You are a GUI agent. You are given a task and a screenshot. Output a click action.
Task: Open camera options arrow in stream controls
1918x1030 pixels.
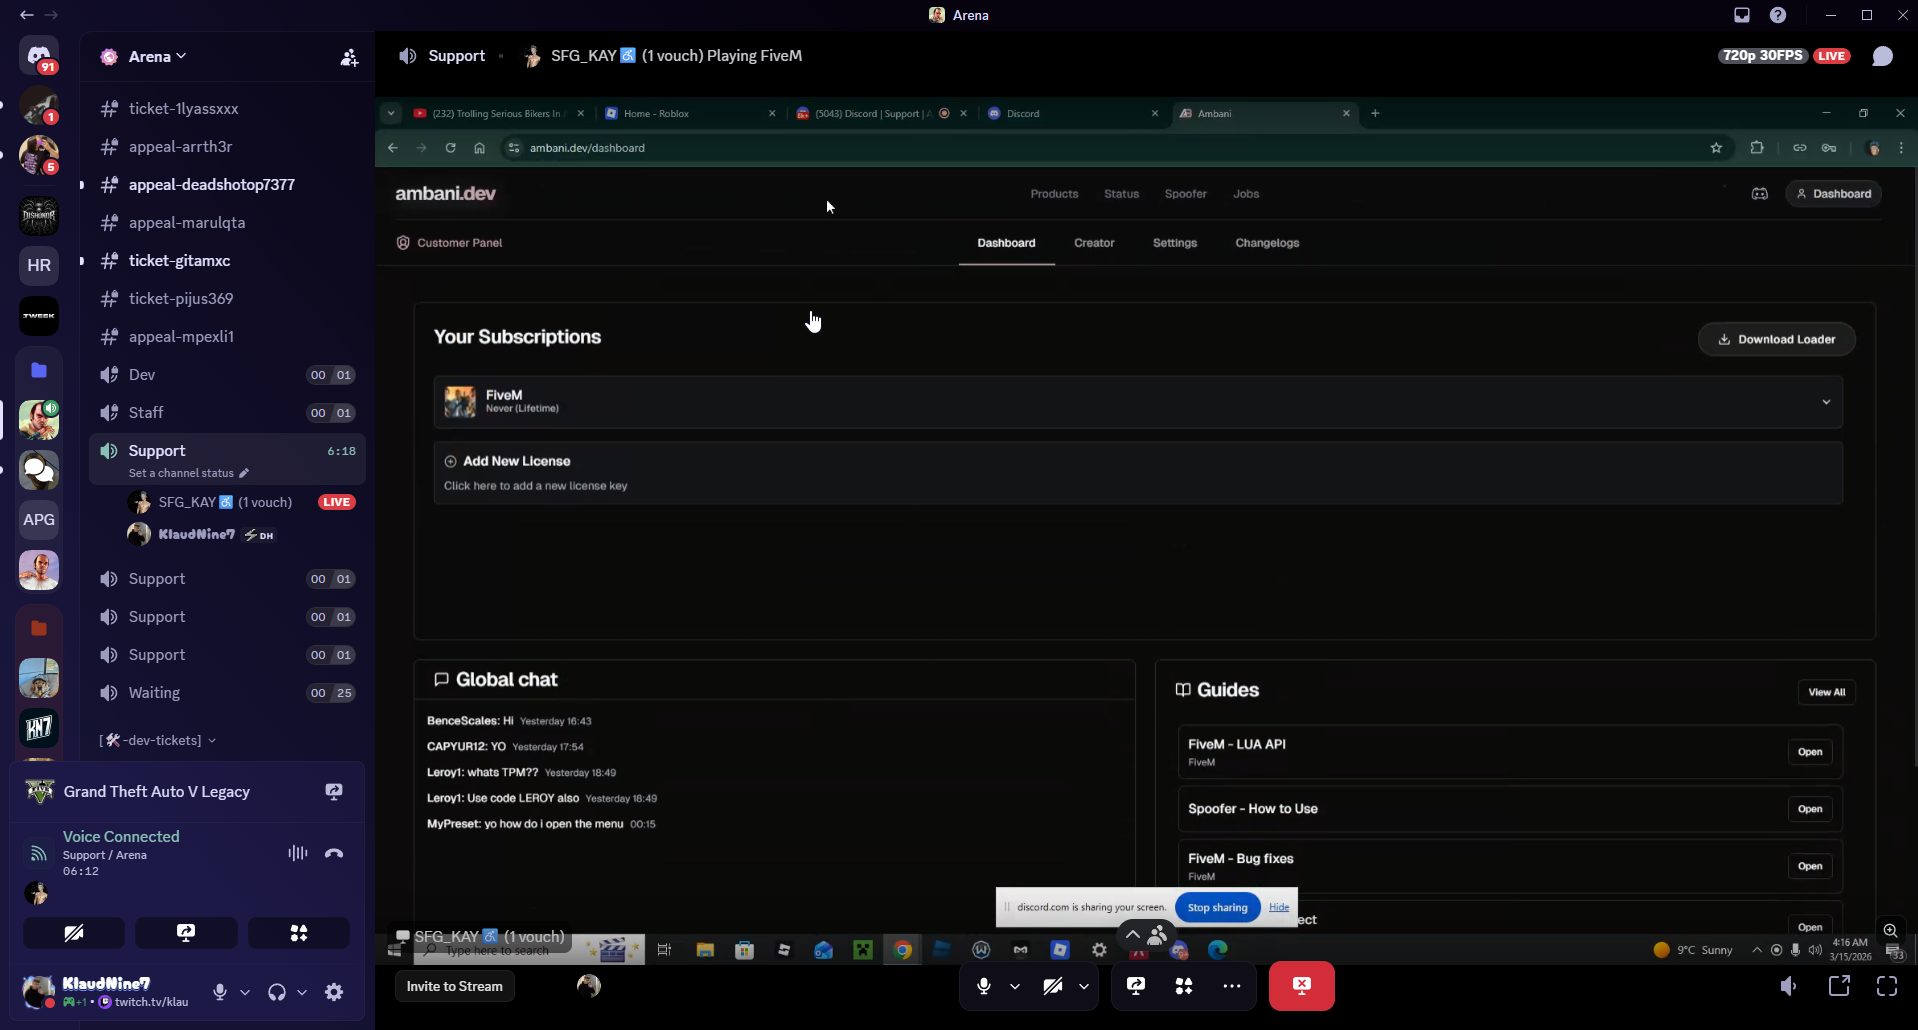[x=1084, y=986]
